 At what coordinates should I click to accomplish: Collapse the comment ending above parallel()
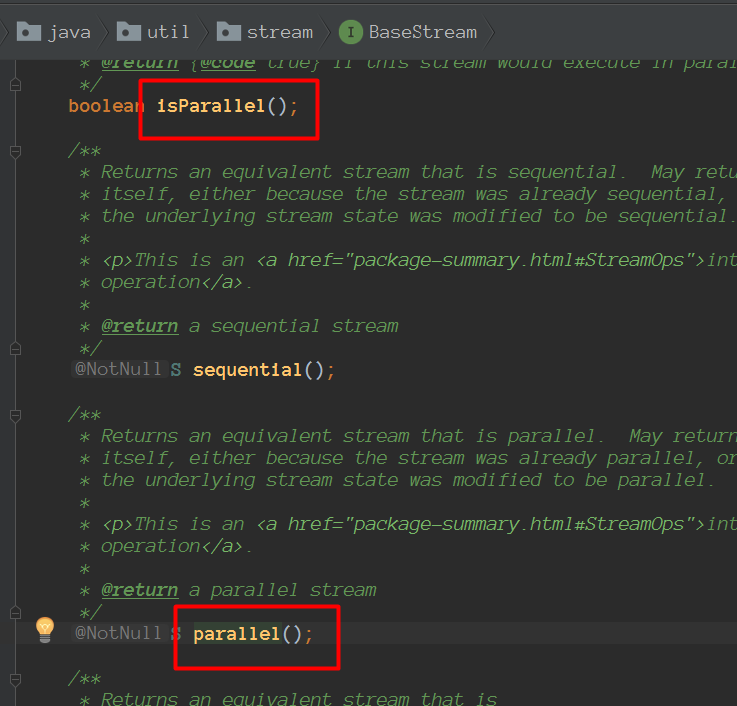(x=15, y=613)
